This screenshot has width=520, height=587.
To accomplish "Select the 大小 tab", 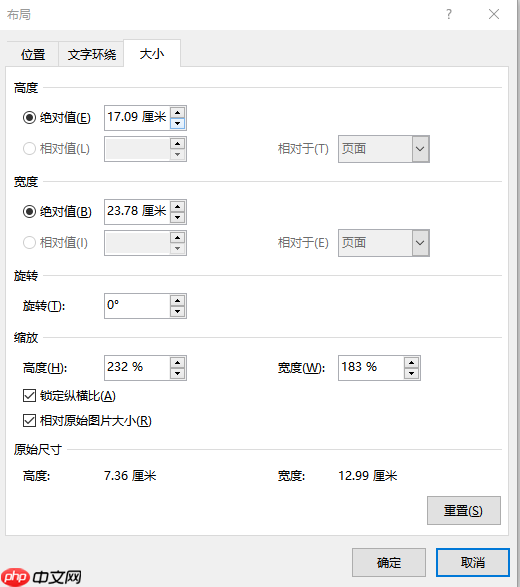I will tap(152, 54).
